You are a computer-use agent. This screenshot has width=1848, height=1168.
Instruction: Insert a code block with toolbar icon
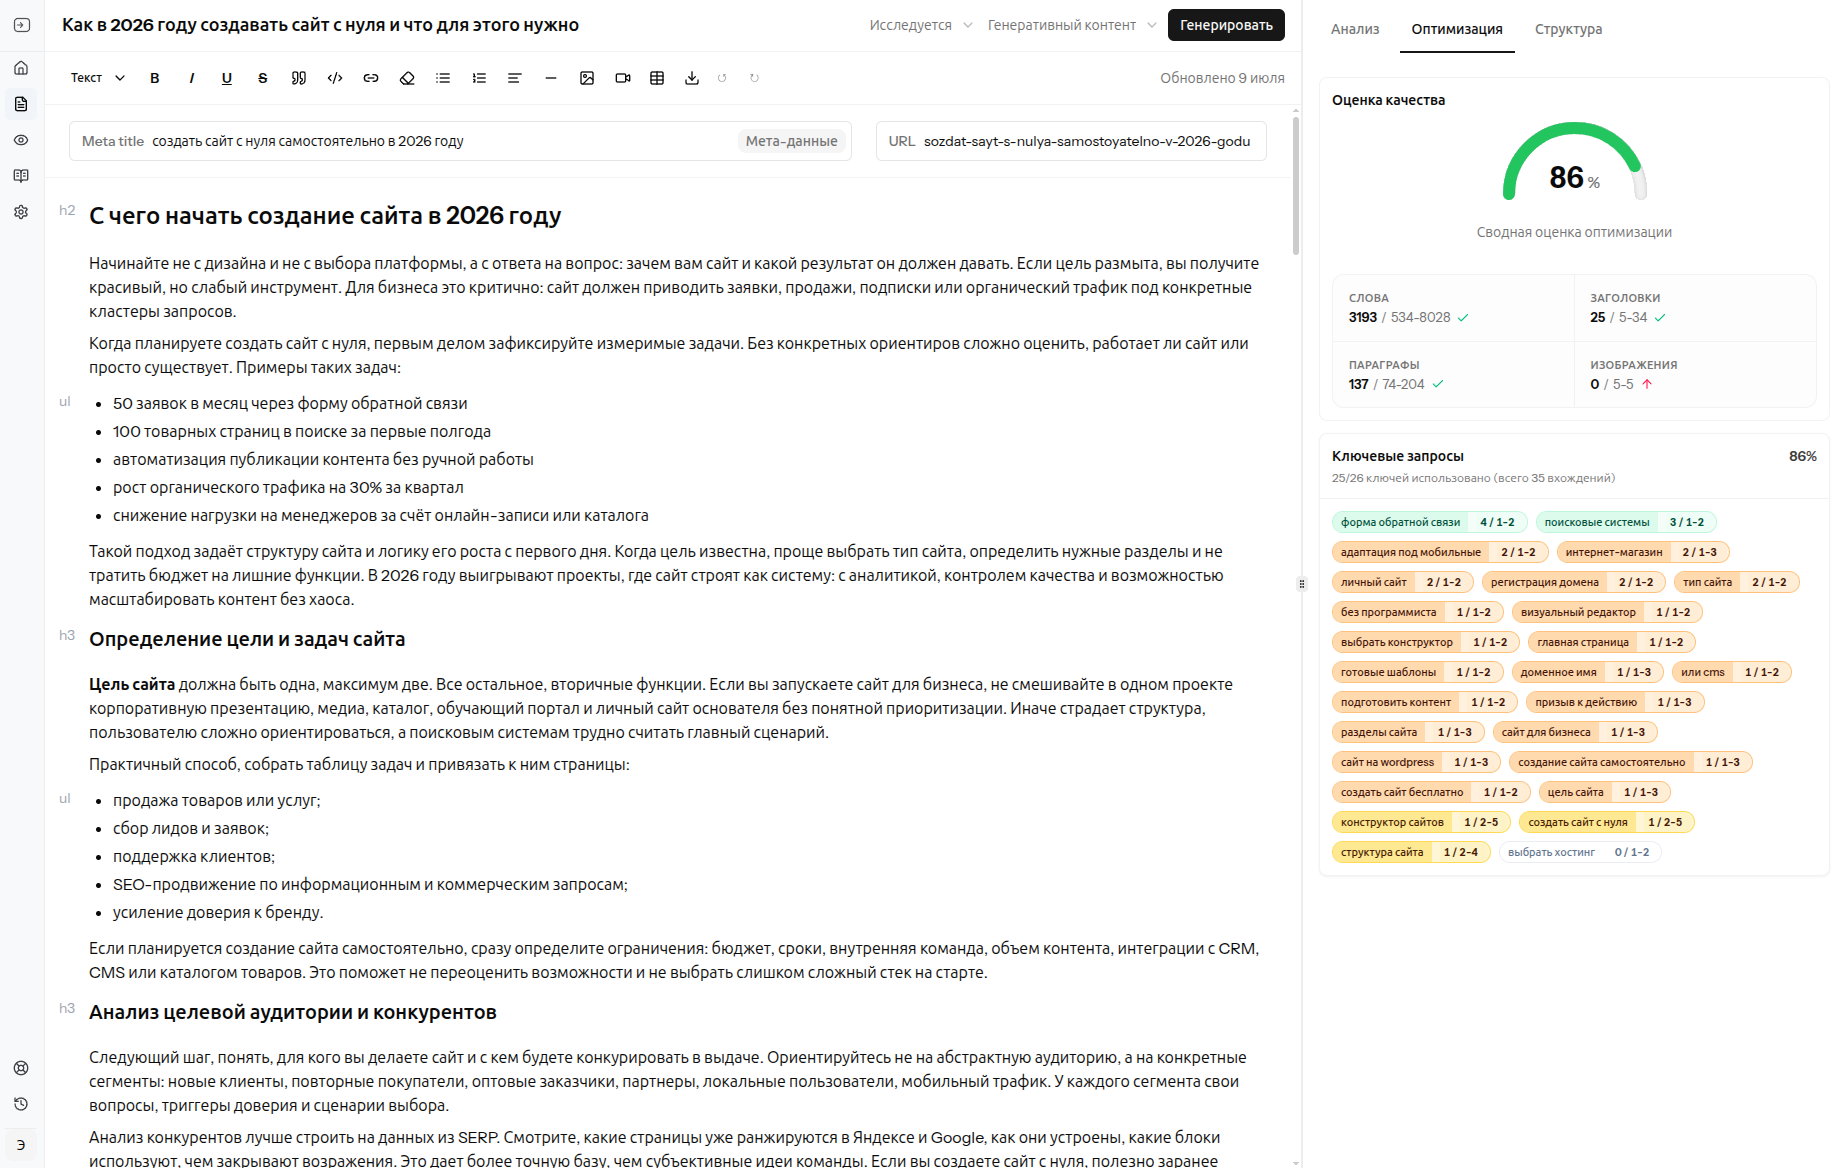pos(335,78)
